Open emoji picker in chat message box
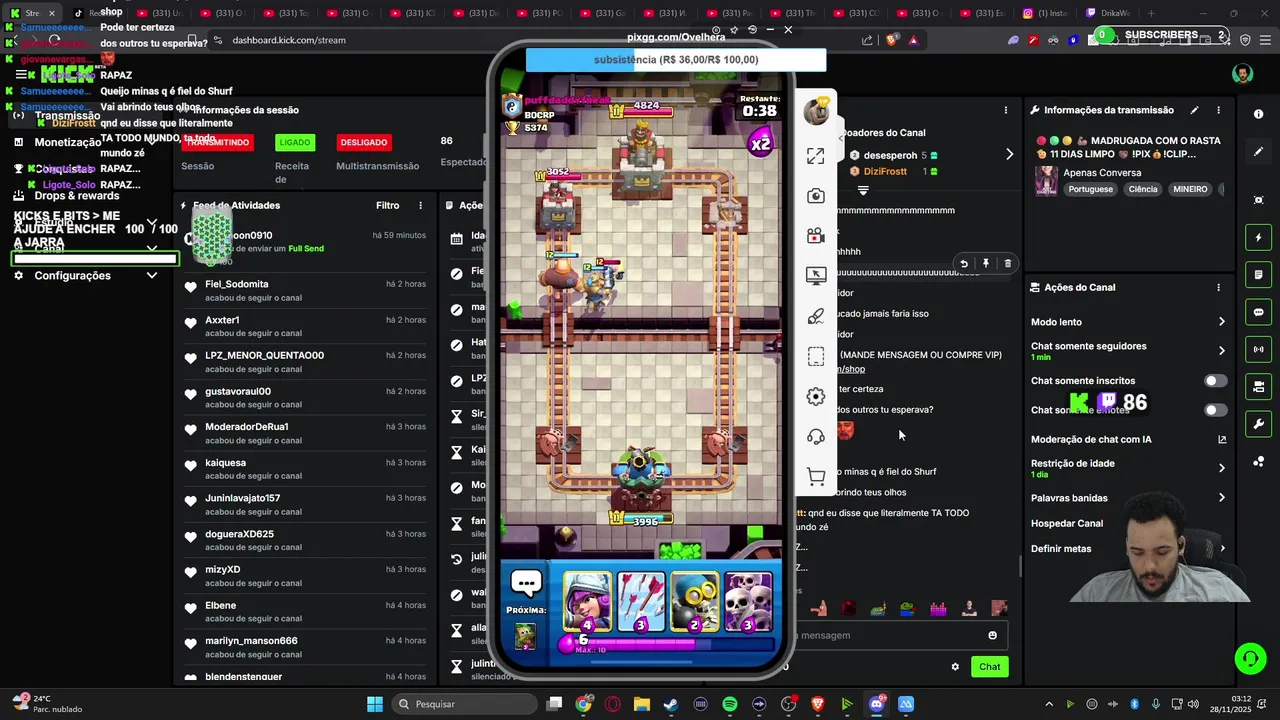This screenshot has width=1280, height=720. (x=992, y=635)
